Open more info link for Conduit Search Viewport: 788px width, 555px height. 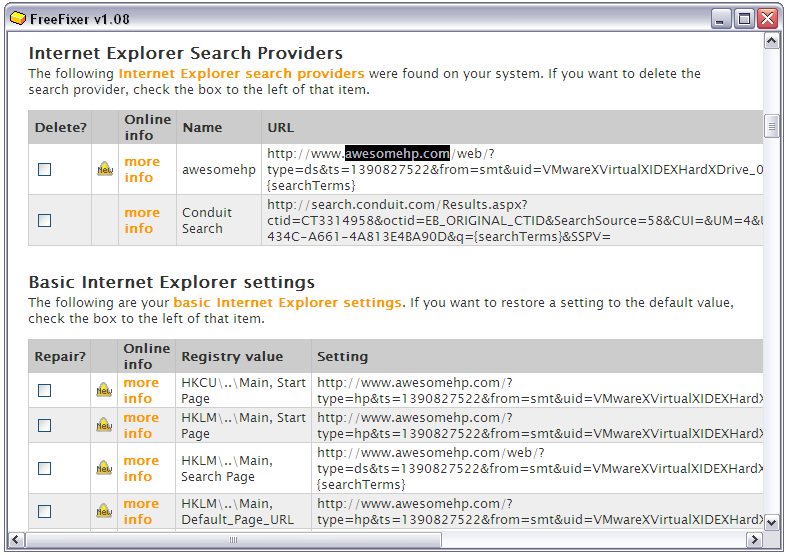[142, 220]
